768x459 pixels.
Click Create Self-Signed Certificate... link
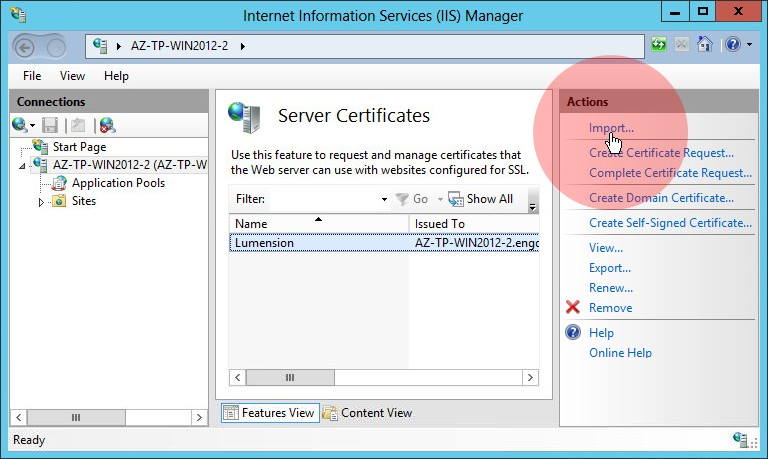tap(670, 223)
